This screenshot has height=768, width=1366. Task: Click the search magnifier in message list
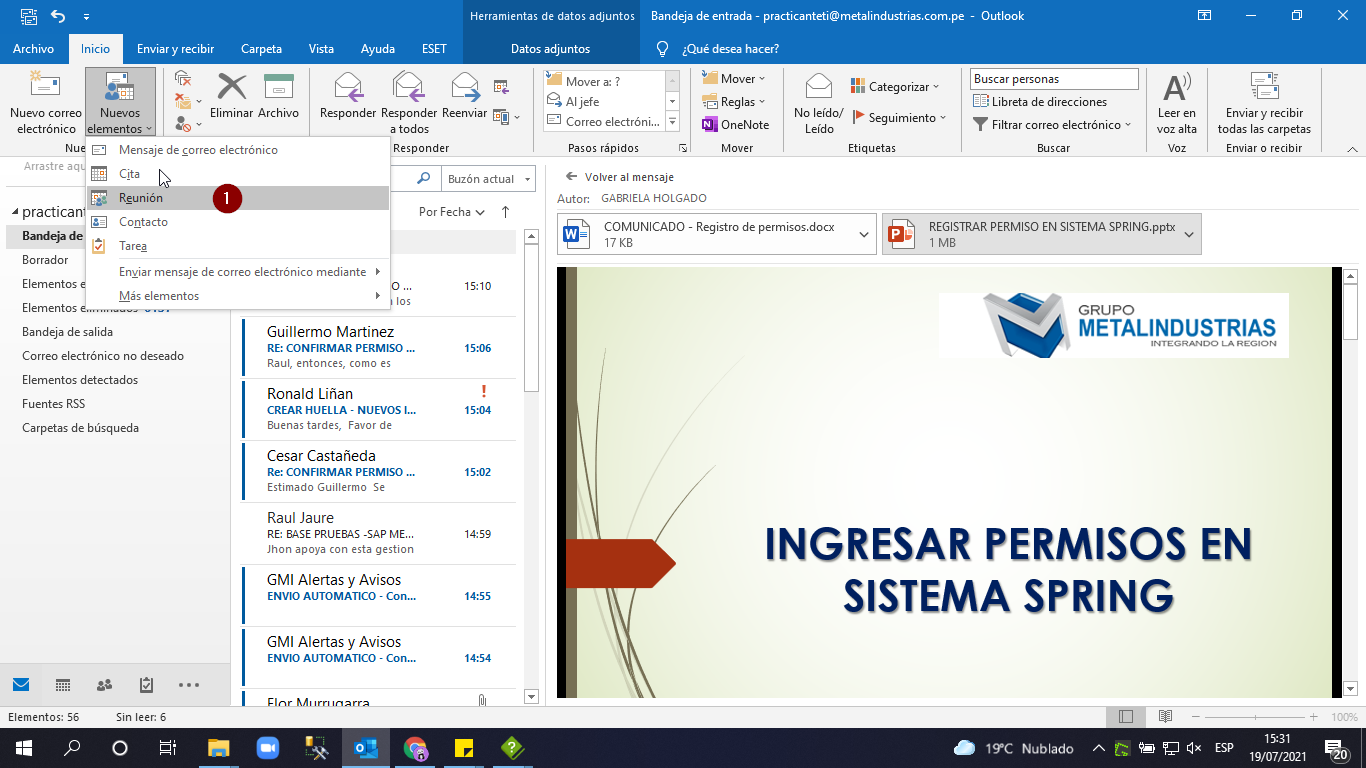point(424,178)
